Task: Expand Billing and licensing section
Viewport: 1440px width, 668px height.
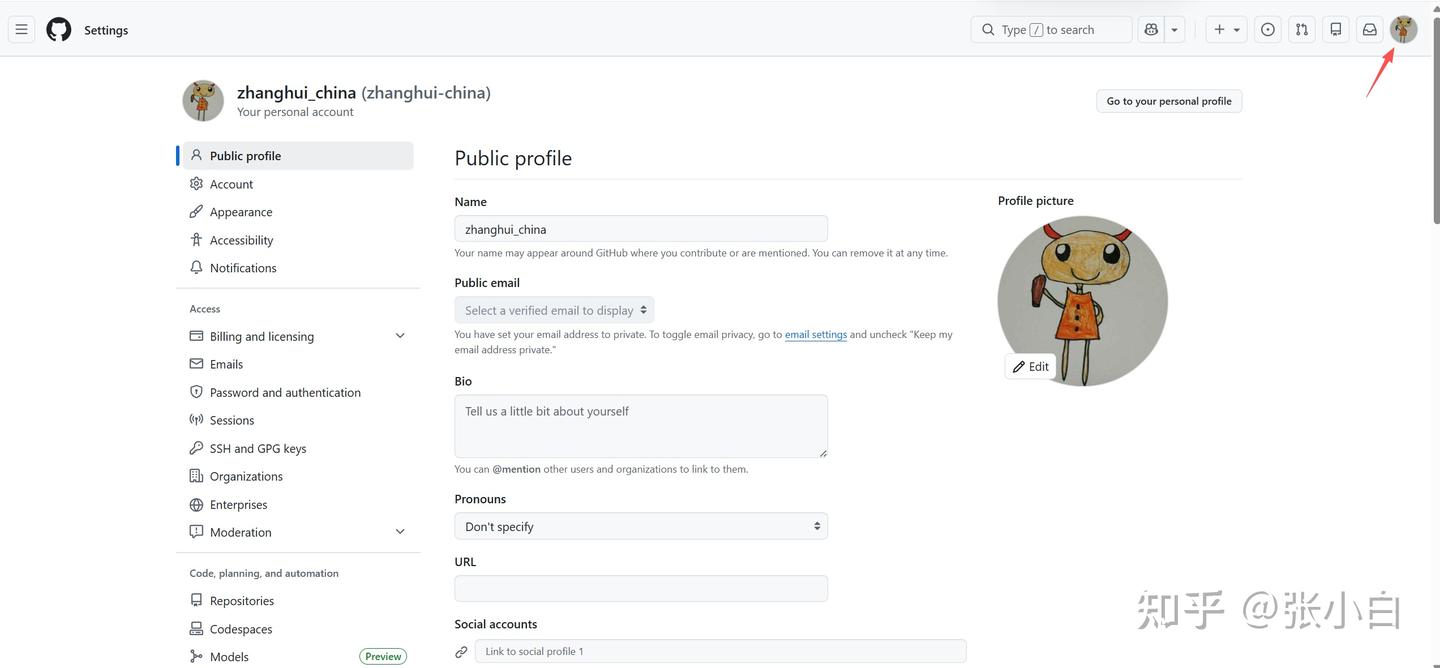Action: 400,336
